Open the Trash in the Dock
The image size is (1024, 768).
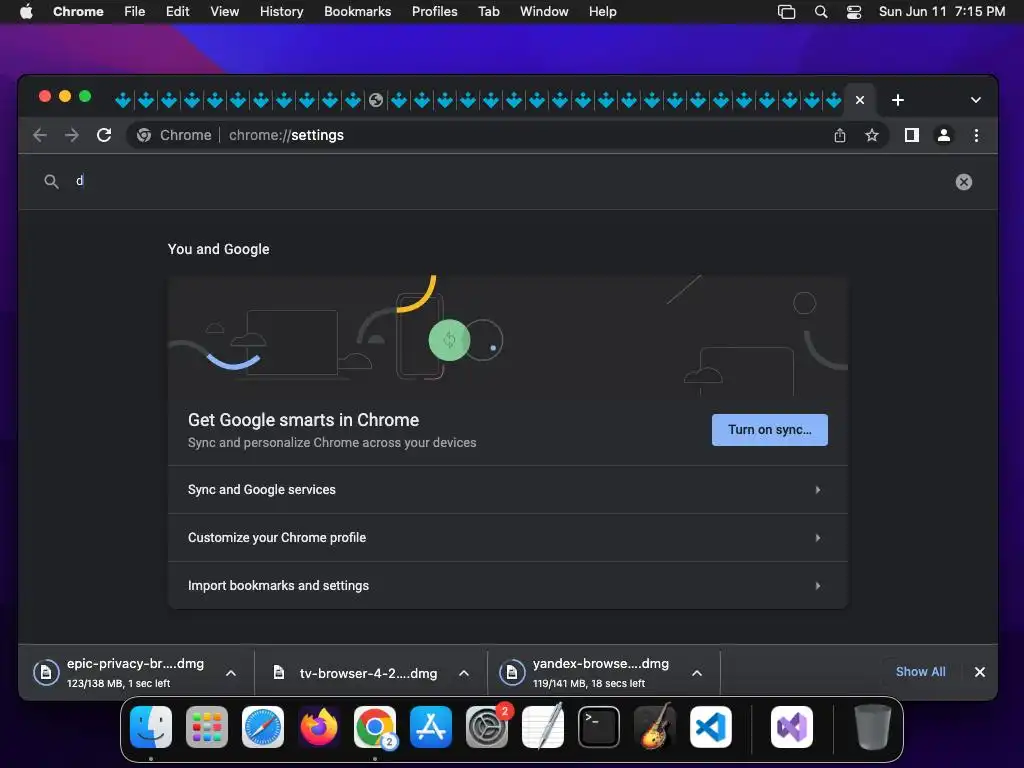872,727
